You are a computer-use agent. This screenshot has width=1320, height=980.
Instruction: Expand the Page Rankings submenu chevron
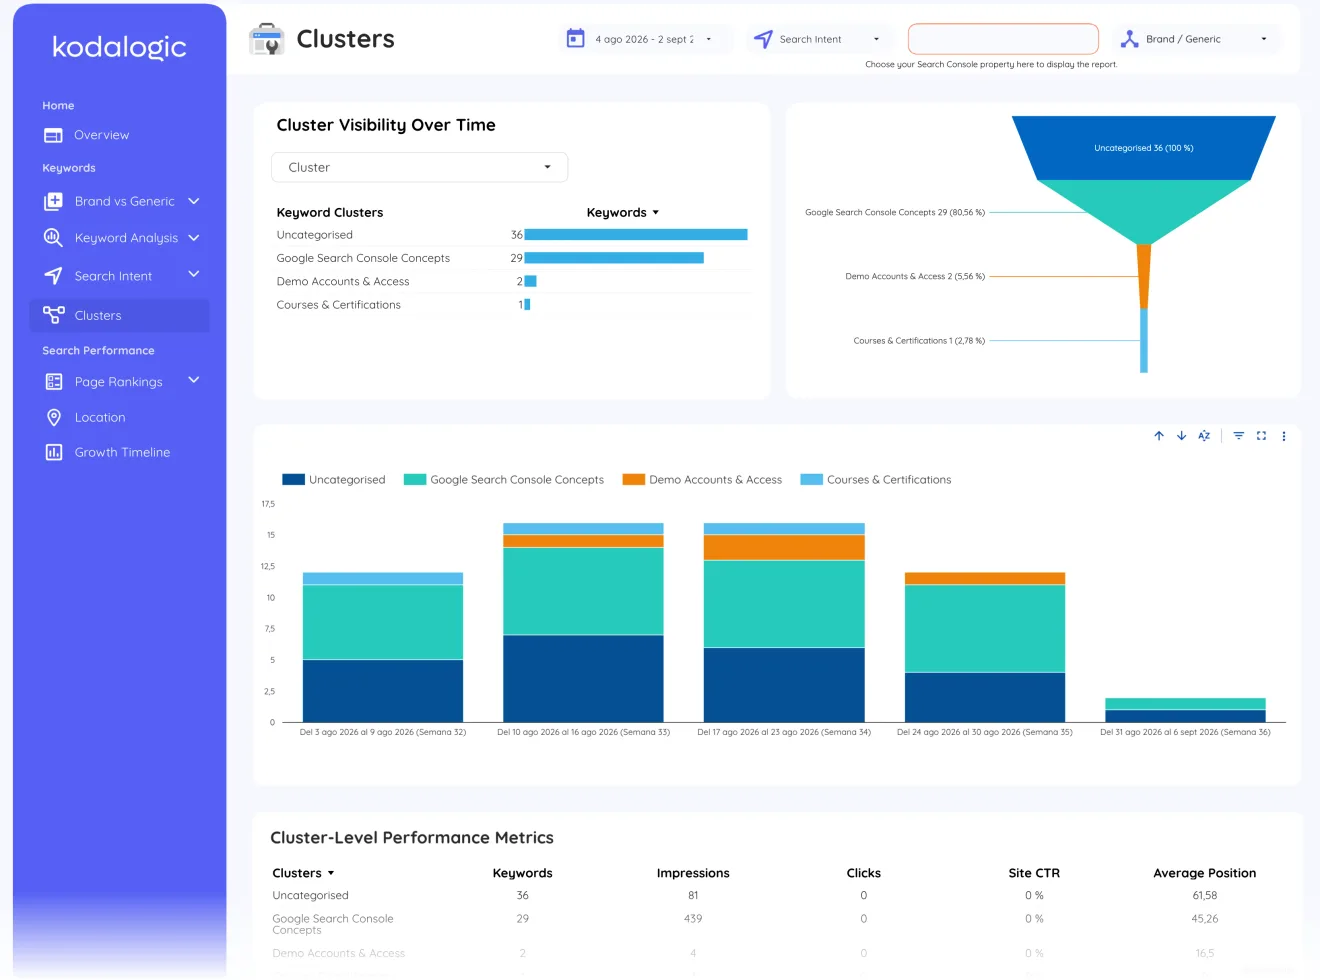point(194,380)
